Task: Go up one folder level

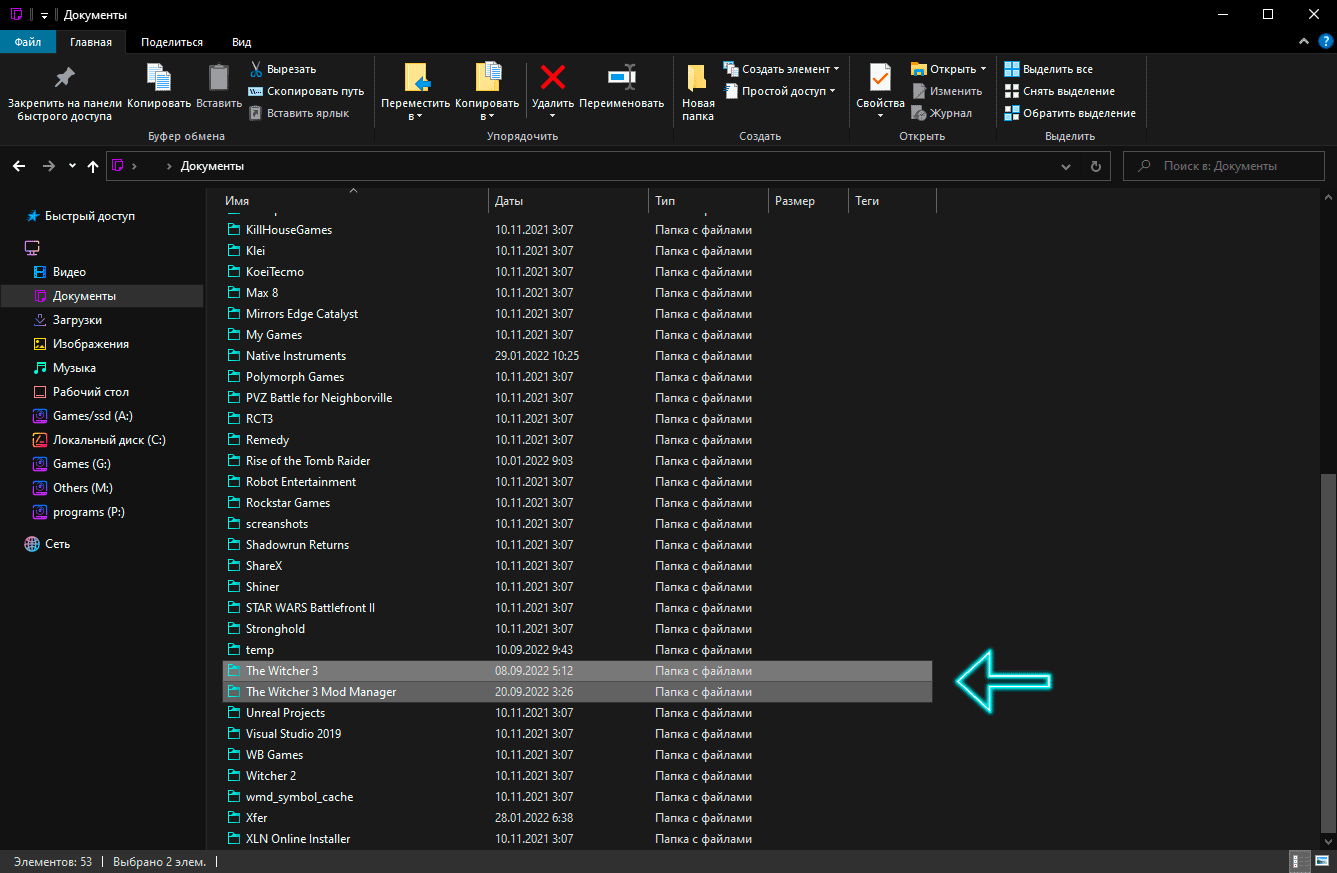Action: point(93,166)
